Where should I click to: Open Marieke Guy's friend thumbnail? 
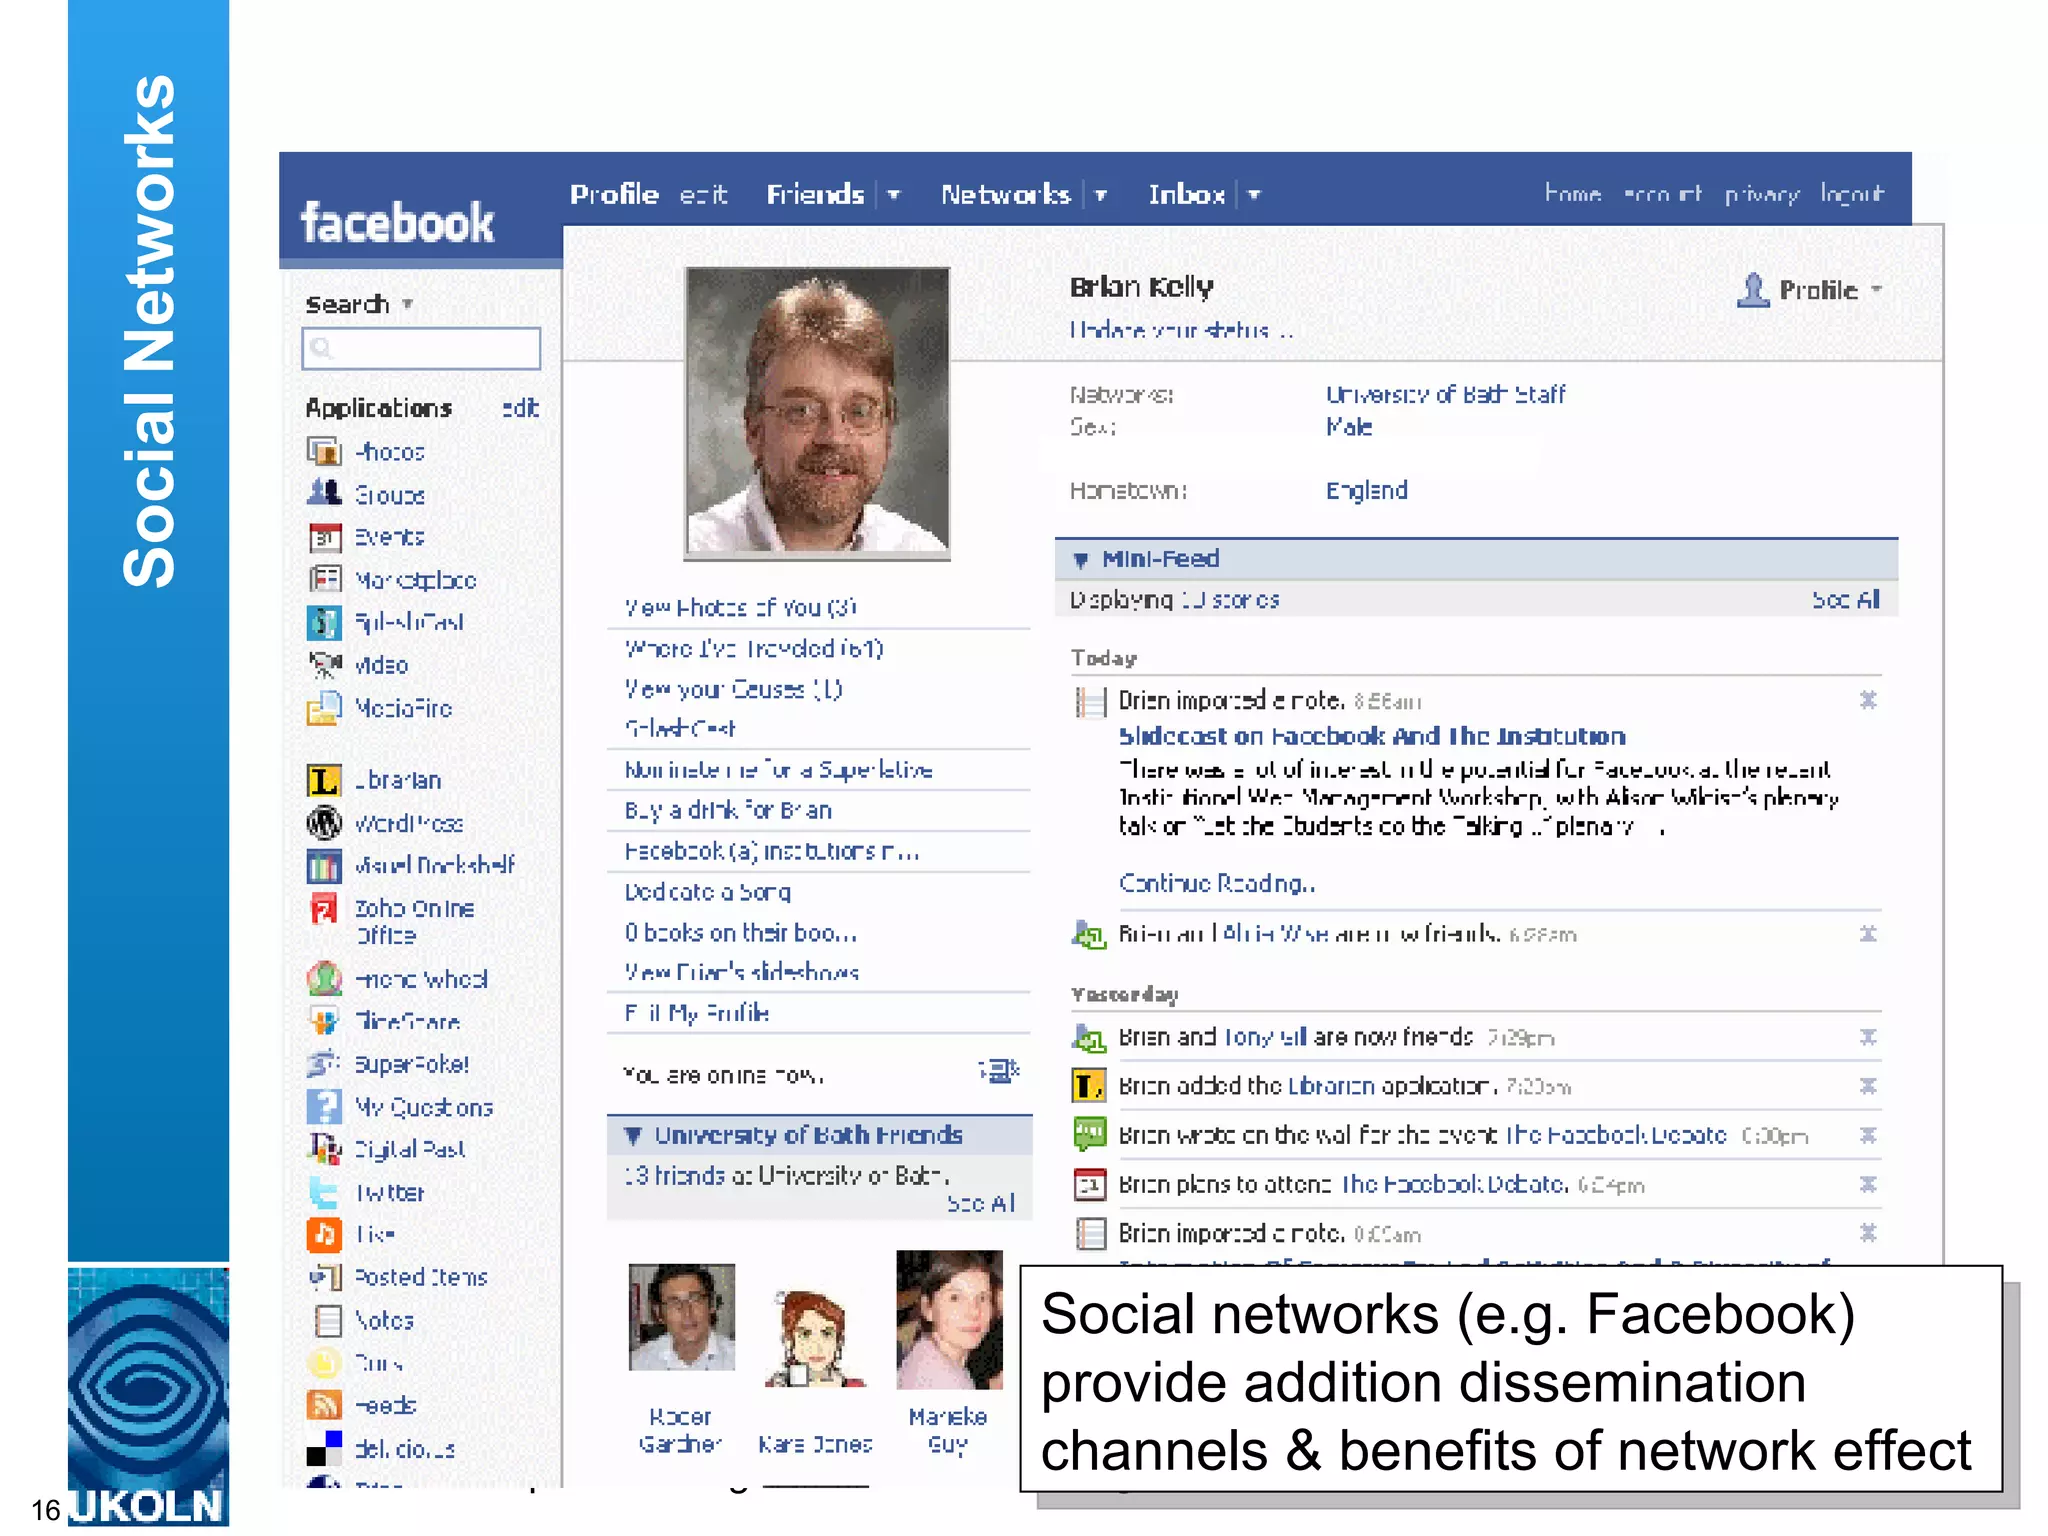pyautogui.click(x=949, y=1320)
